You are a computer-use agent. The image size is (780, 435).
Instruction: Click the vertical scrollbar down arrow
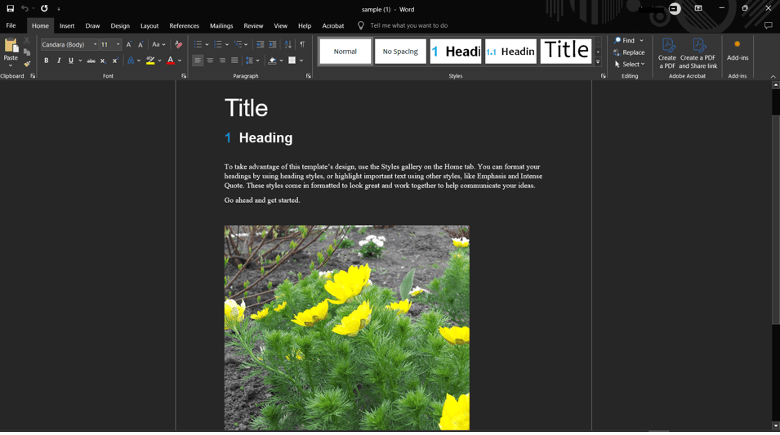(x=776, y=426)
